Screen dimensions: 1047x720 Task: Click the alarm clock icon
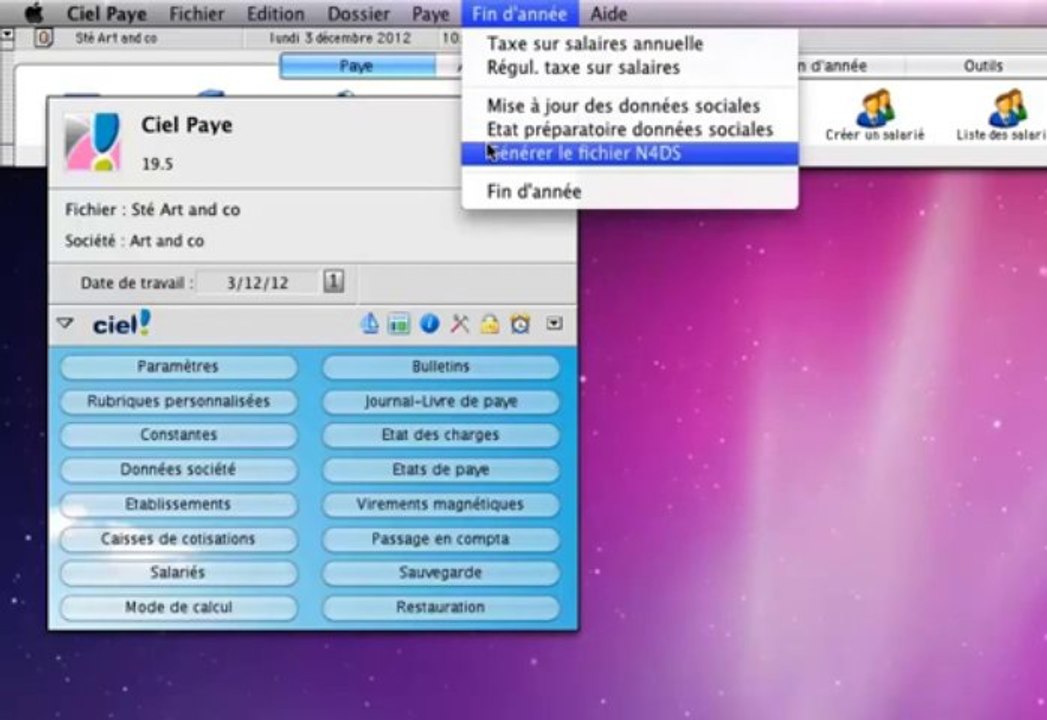(x=520, y=324)
